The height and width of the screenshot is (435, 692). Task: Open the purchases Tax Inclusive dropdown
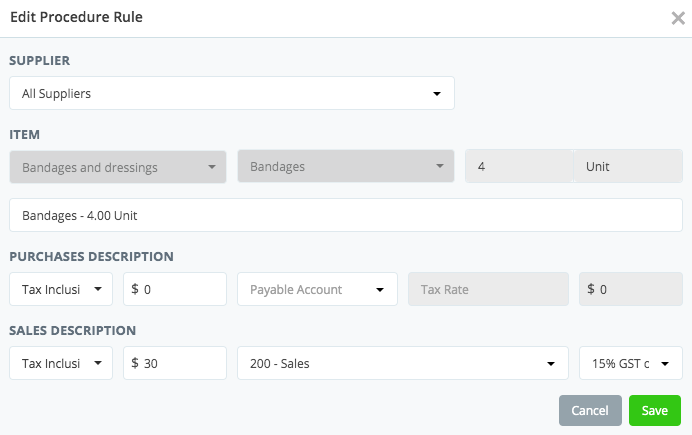[61, 289]
